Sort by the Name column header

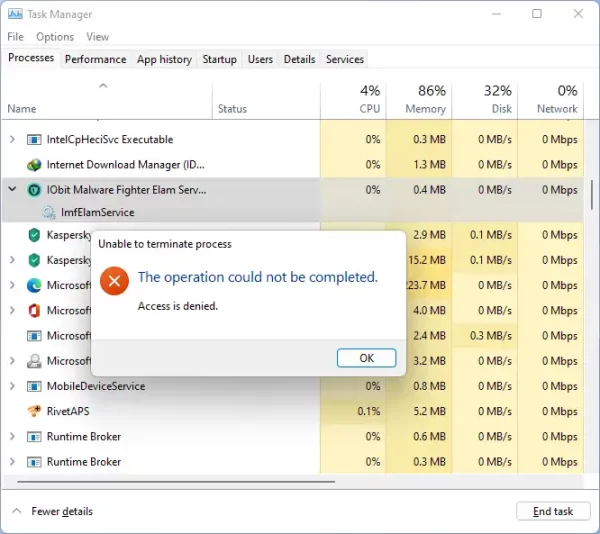tap(107, 100)
